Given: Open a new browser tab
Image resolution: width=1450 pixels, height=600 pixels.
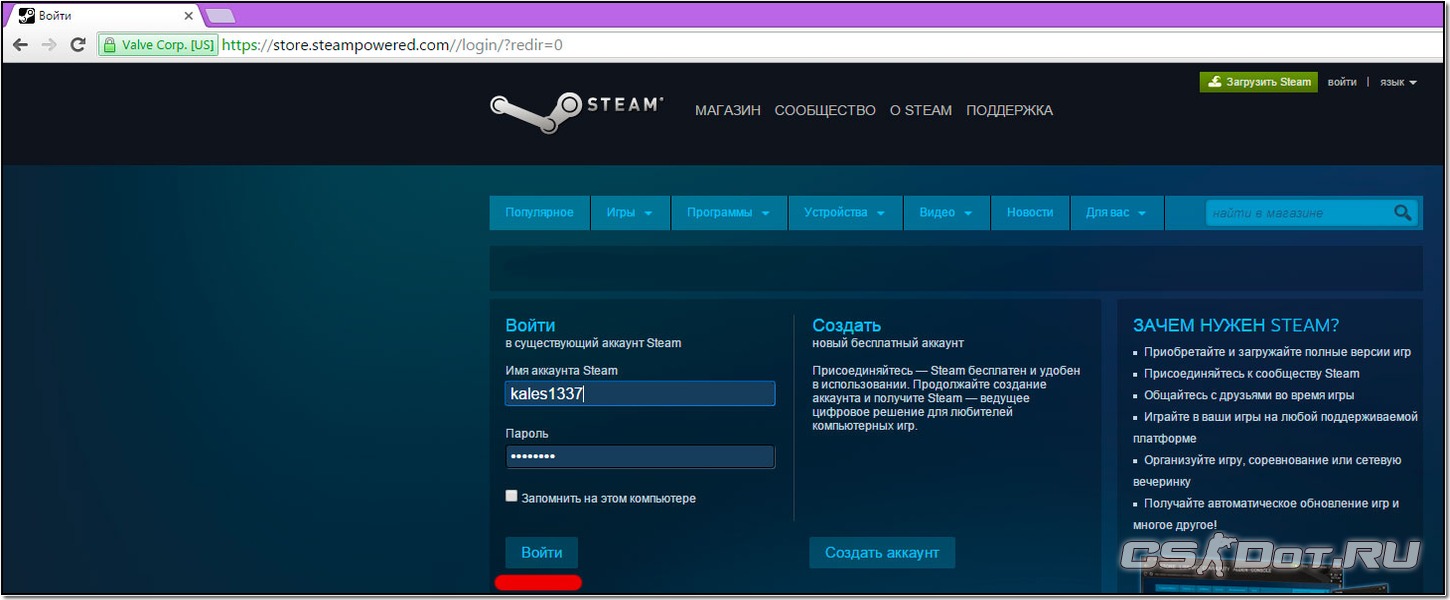Looking at the screenshot, I should point(220,16).
